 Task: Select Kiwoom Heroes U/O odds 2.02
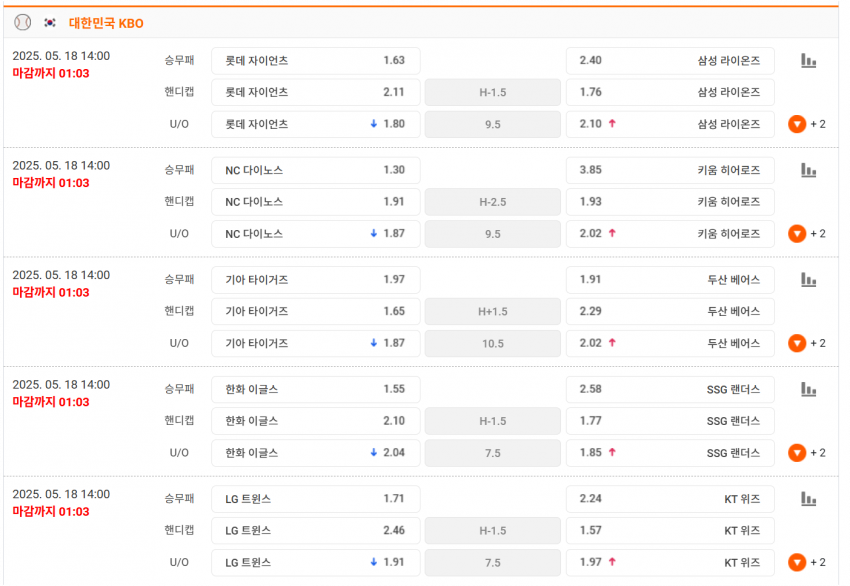click(670, 234)
